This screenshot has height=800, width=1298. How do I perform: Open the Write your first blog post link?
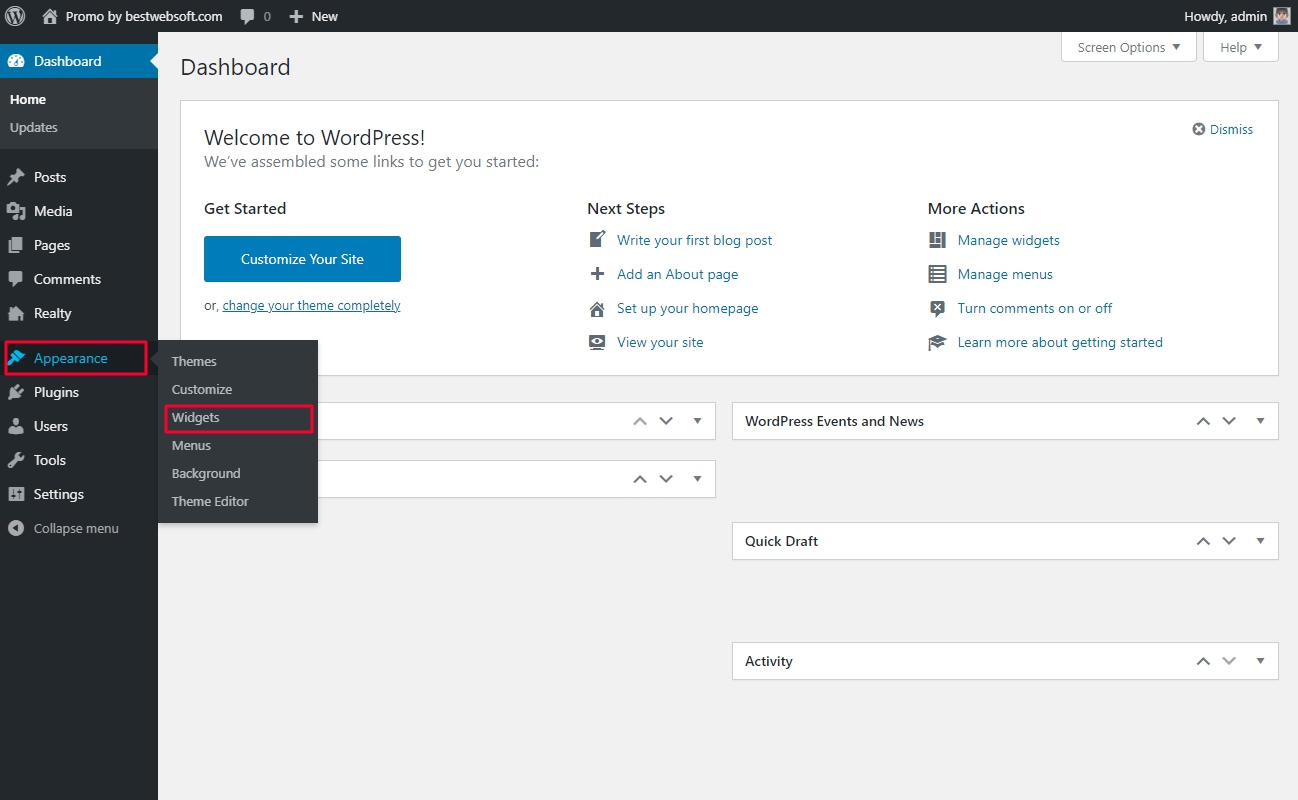694,240
